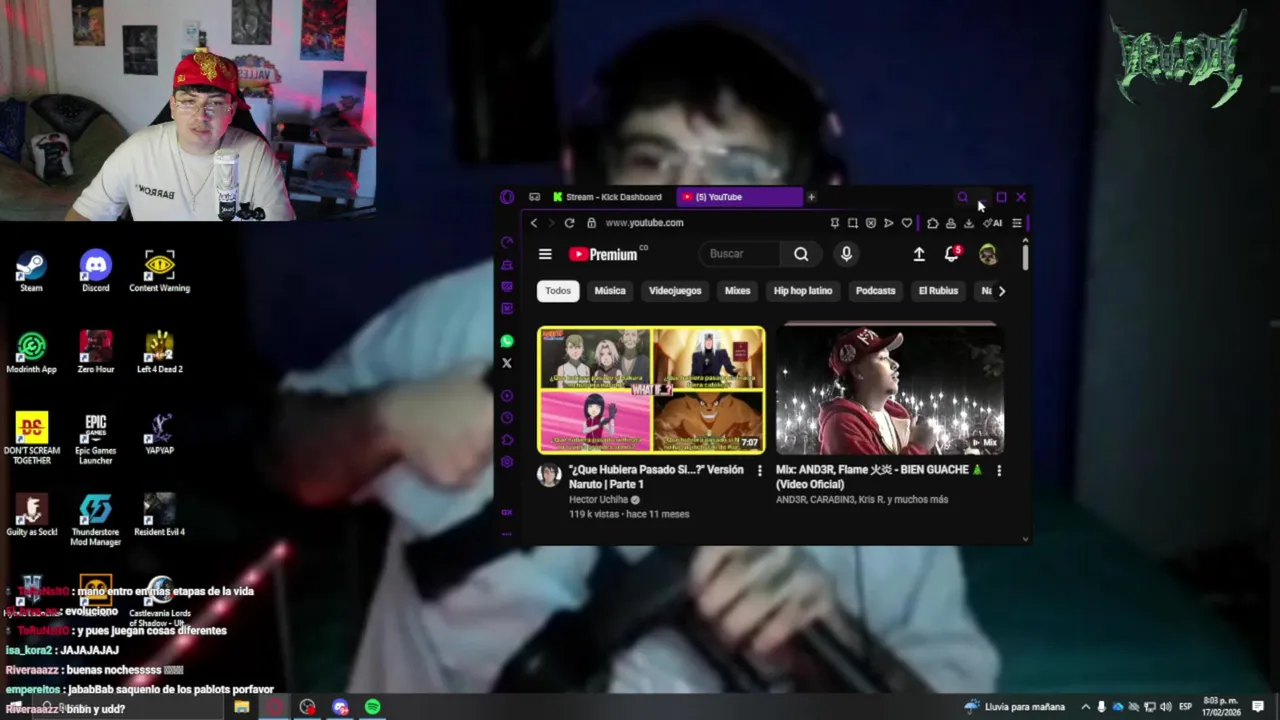Open YouTube notifications bell
Viewport: 1280px width, 720px height.
[952, 254]
